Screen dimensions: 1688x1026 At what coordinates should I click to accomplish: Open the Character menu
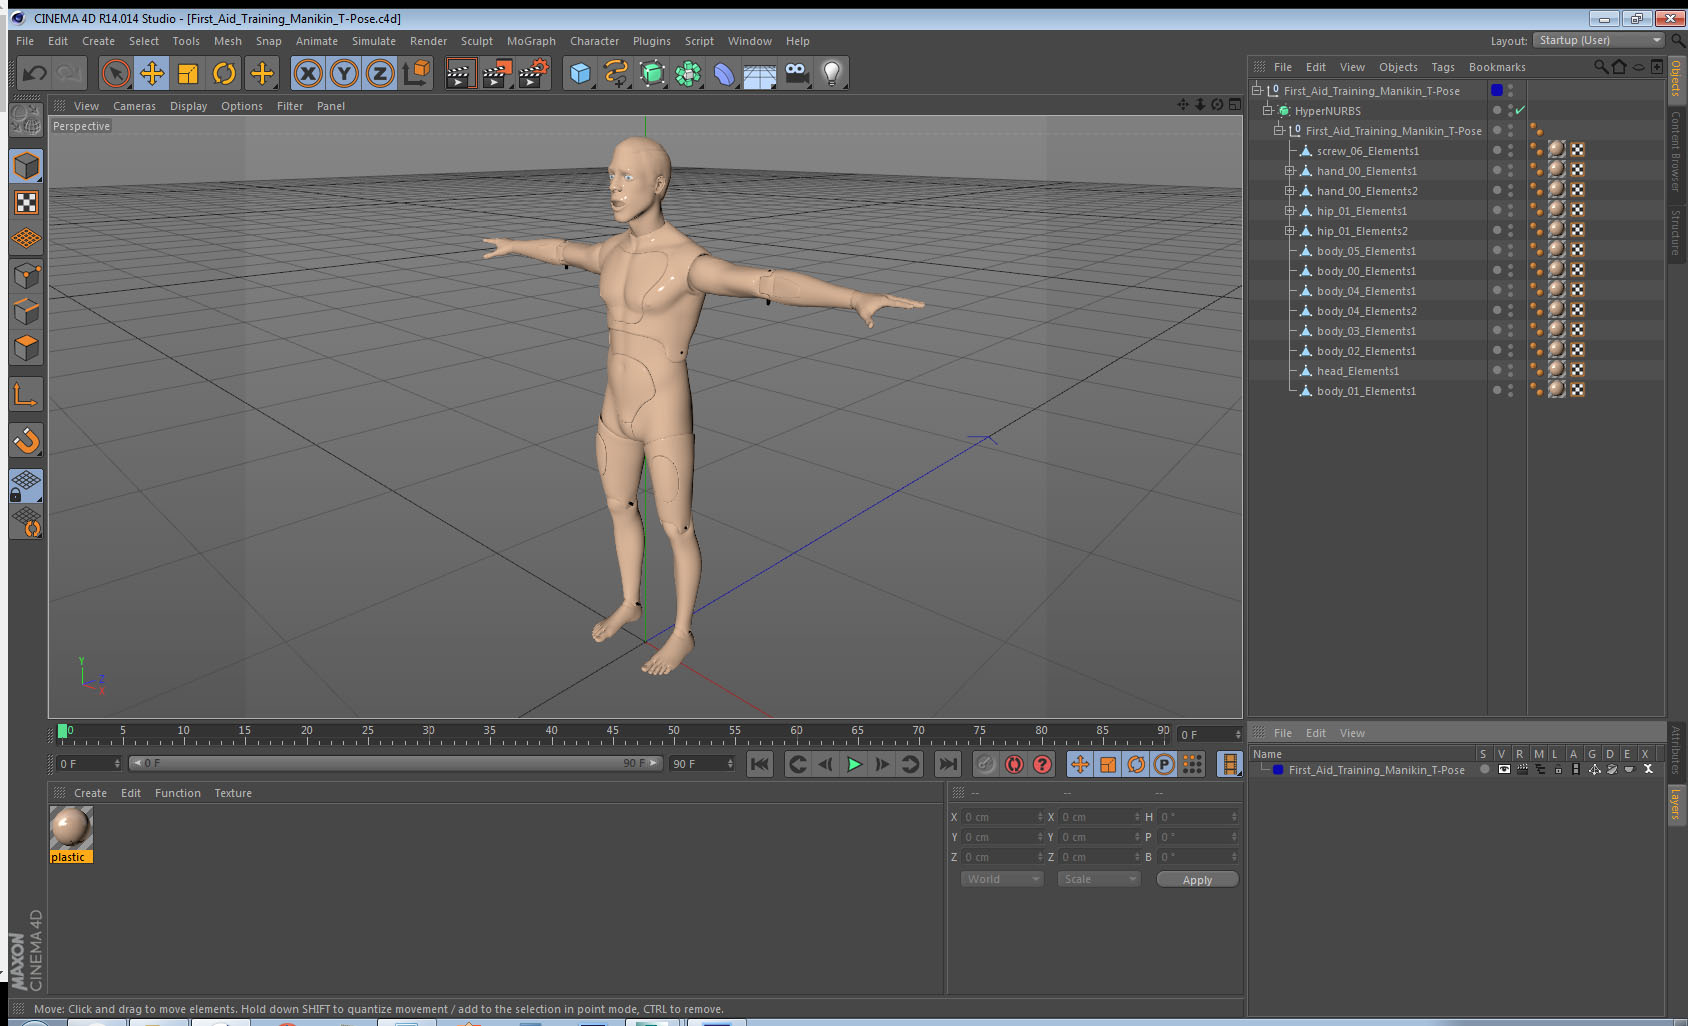(x=594, y=41)
